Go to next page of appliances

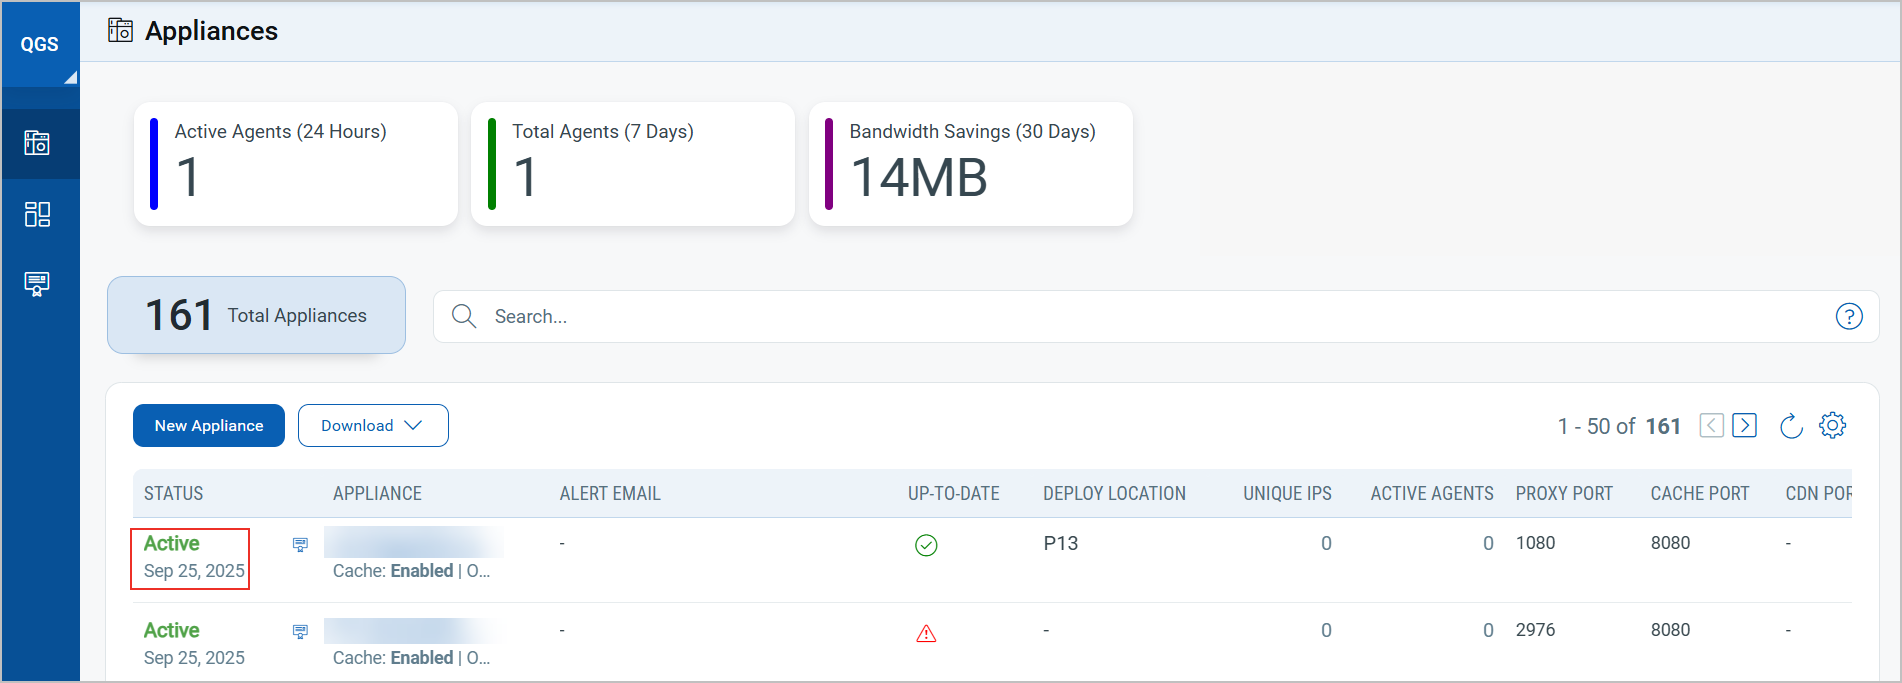click(x=1745, y=426)
